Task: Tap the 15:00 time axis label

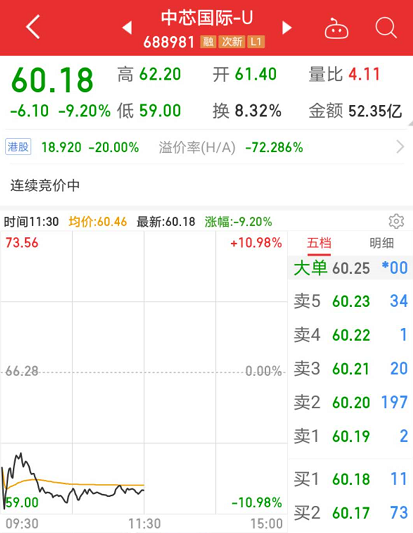Action: pos(266,524)
